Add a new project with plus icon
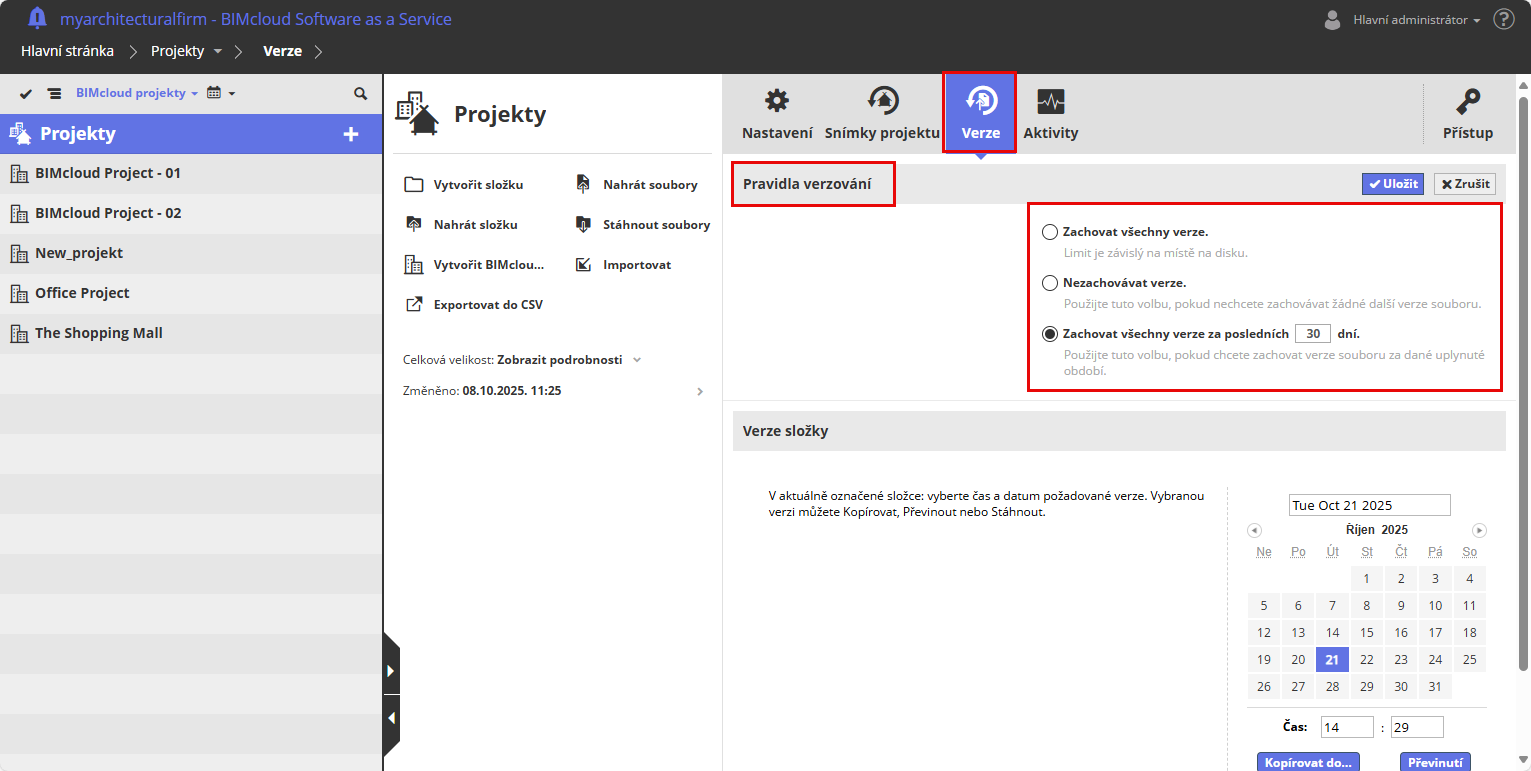The height and width of the screenshot is (771, 1531). 351,134
